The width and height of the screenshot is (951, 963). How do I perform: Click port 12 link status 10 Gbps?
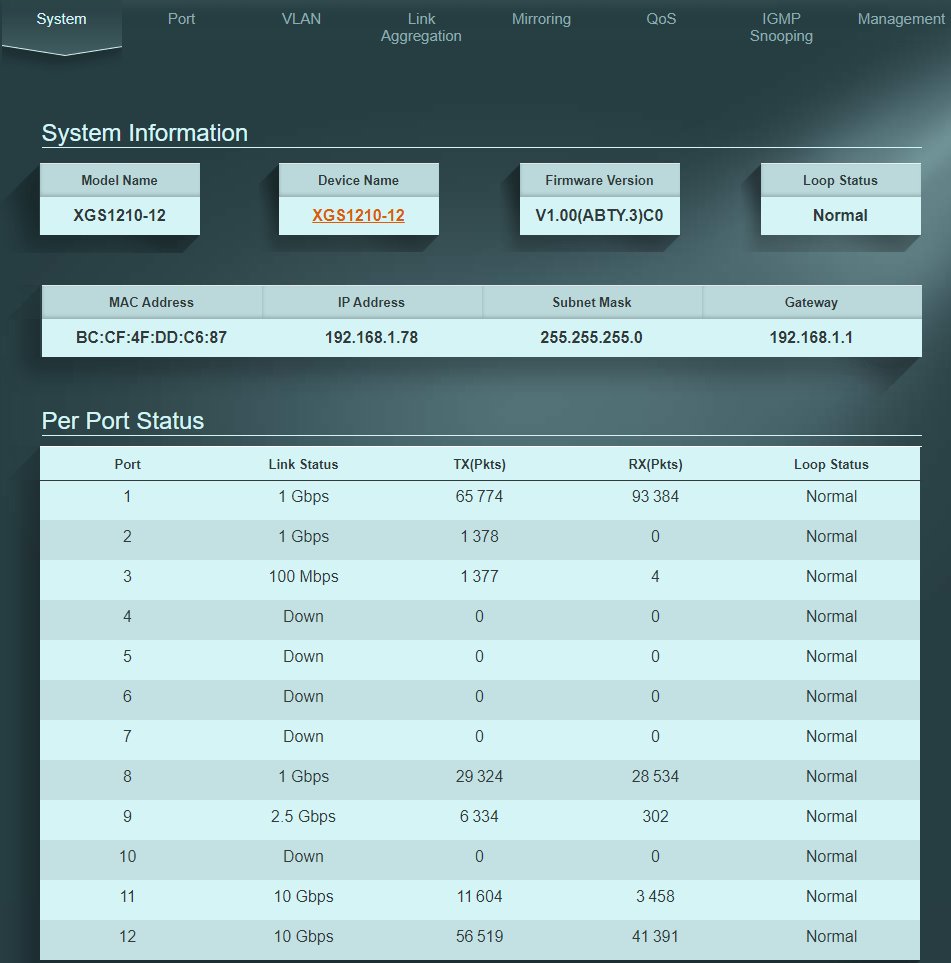[x=303, y=936]
